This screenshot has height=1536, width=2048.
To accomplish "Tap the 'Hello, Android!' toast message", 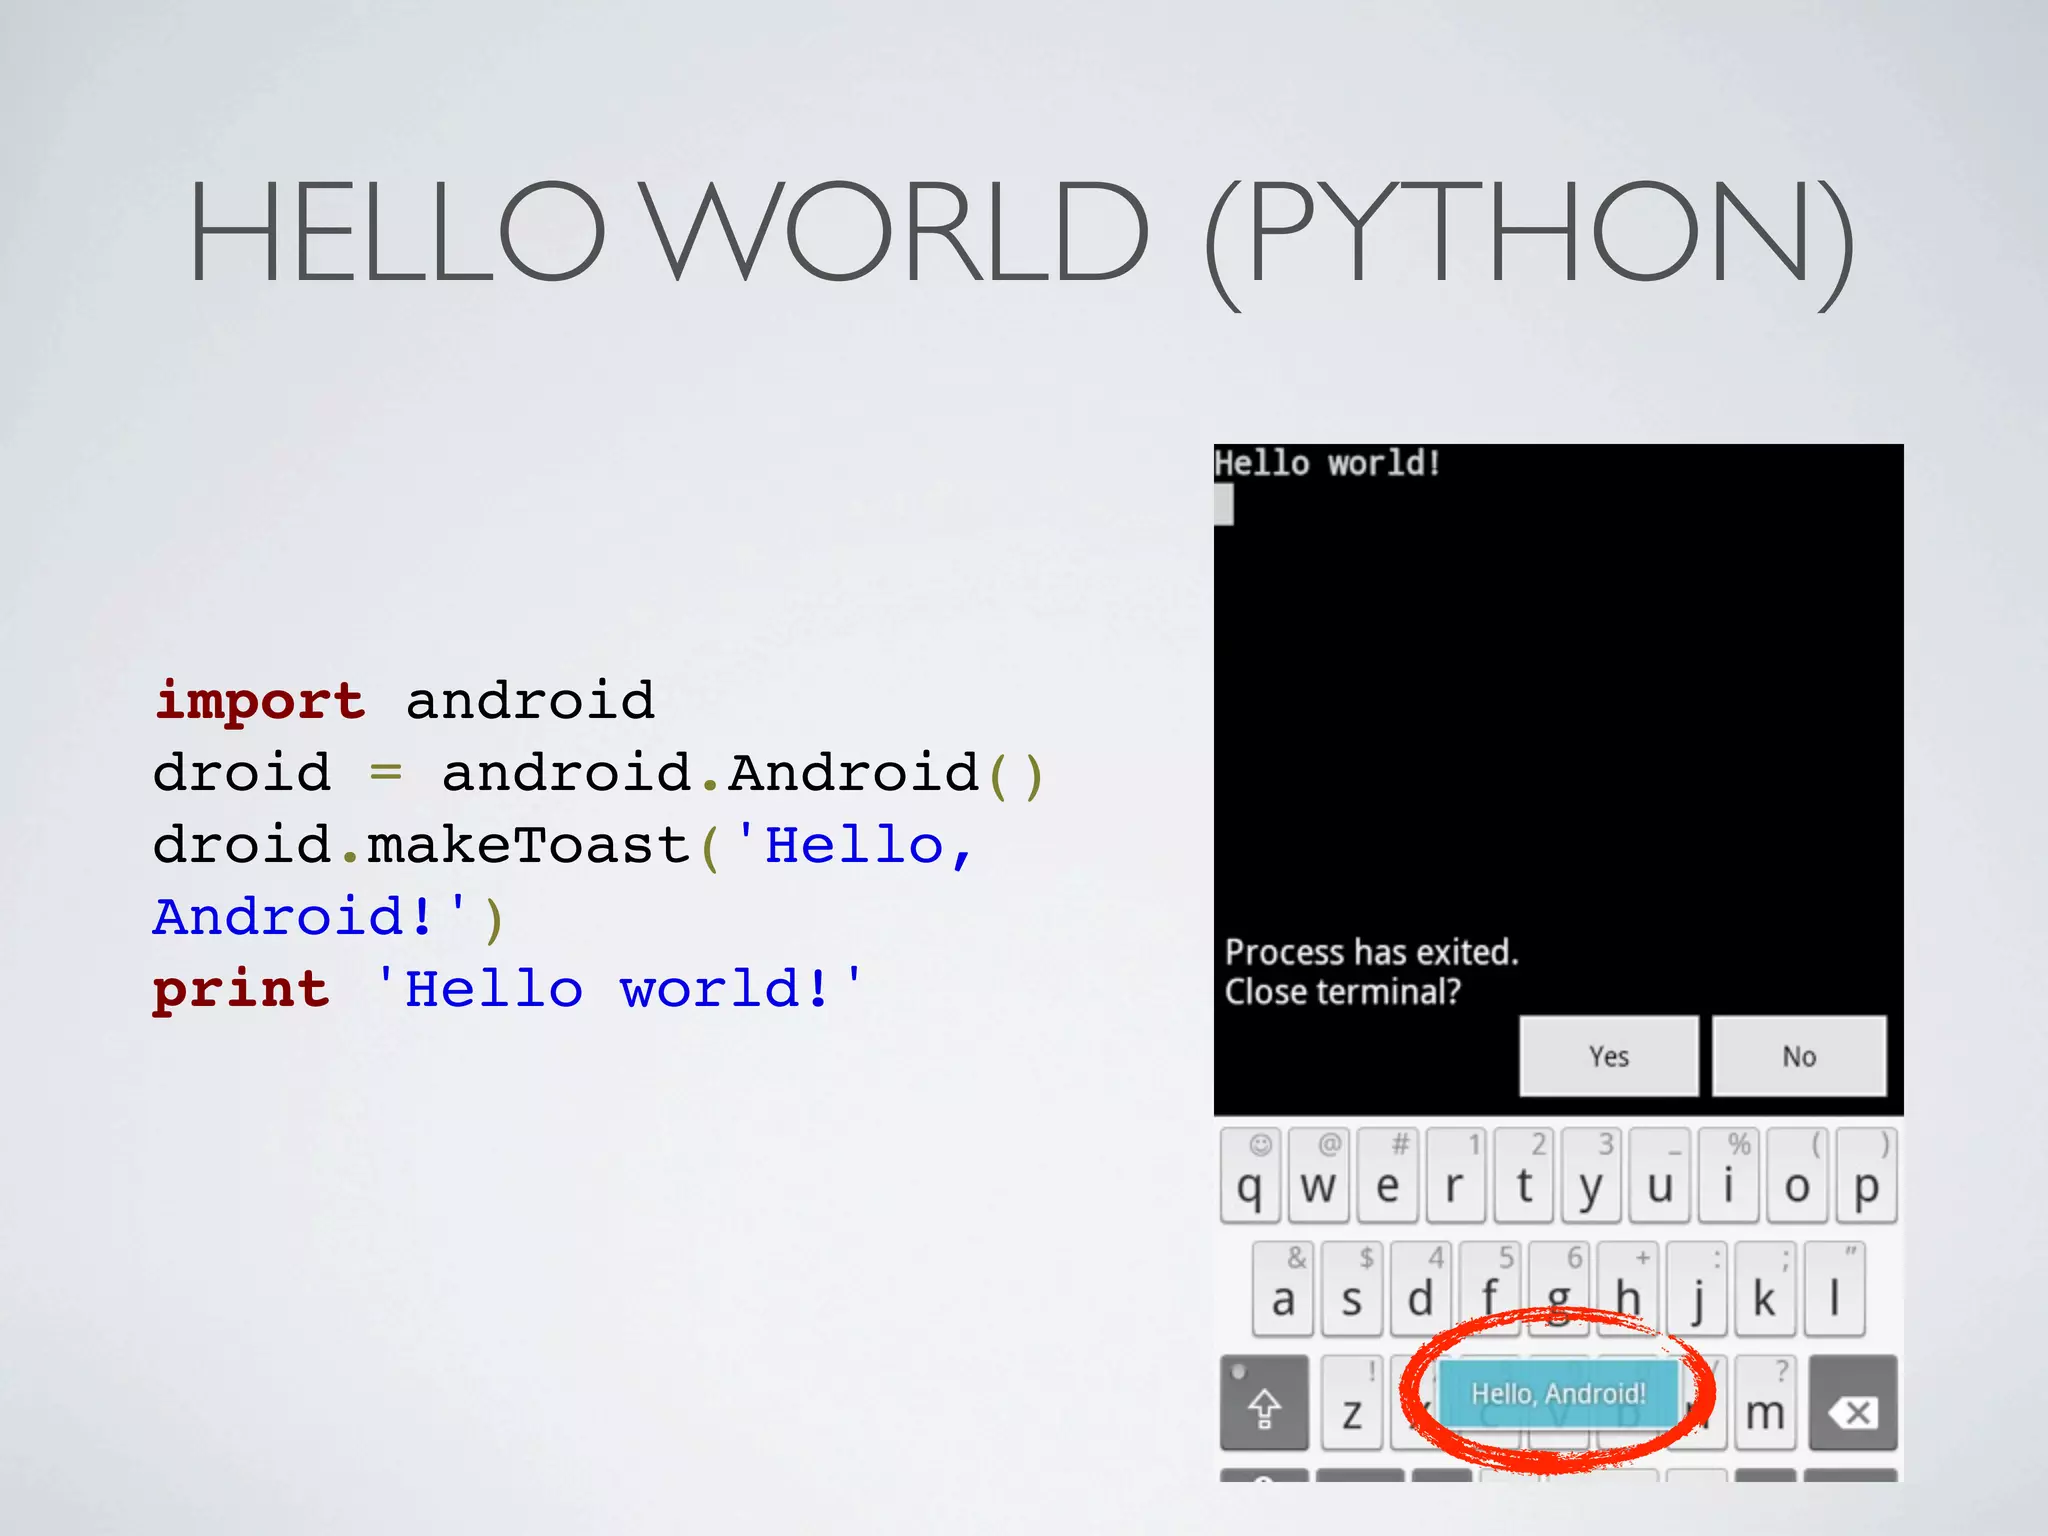I will coord(1558,1394).
